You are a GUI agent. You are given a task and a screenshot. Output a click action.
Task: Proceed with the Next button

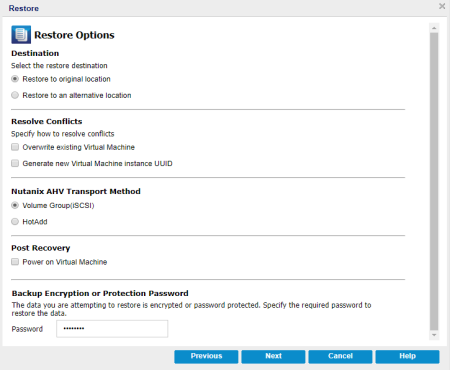[x=273, y=356]
